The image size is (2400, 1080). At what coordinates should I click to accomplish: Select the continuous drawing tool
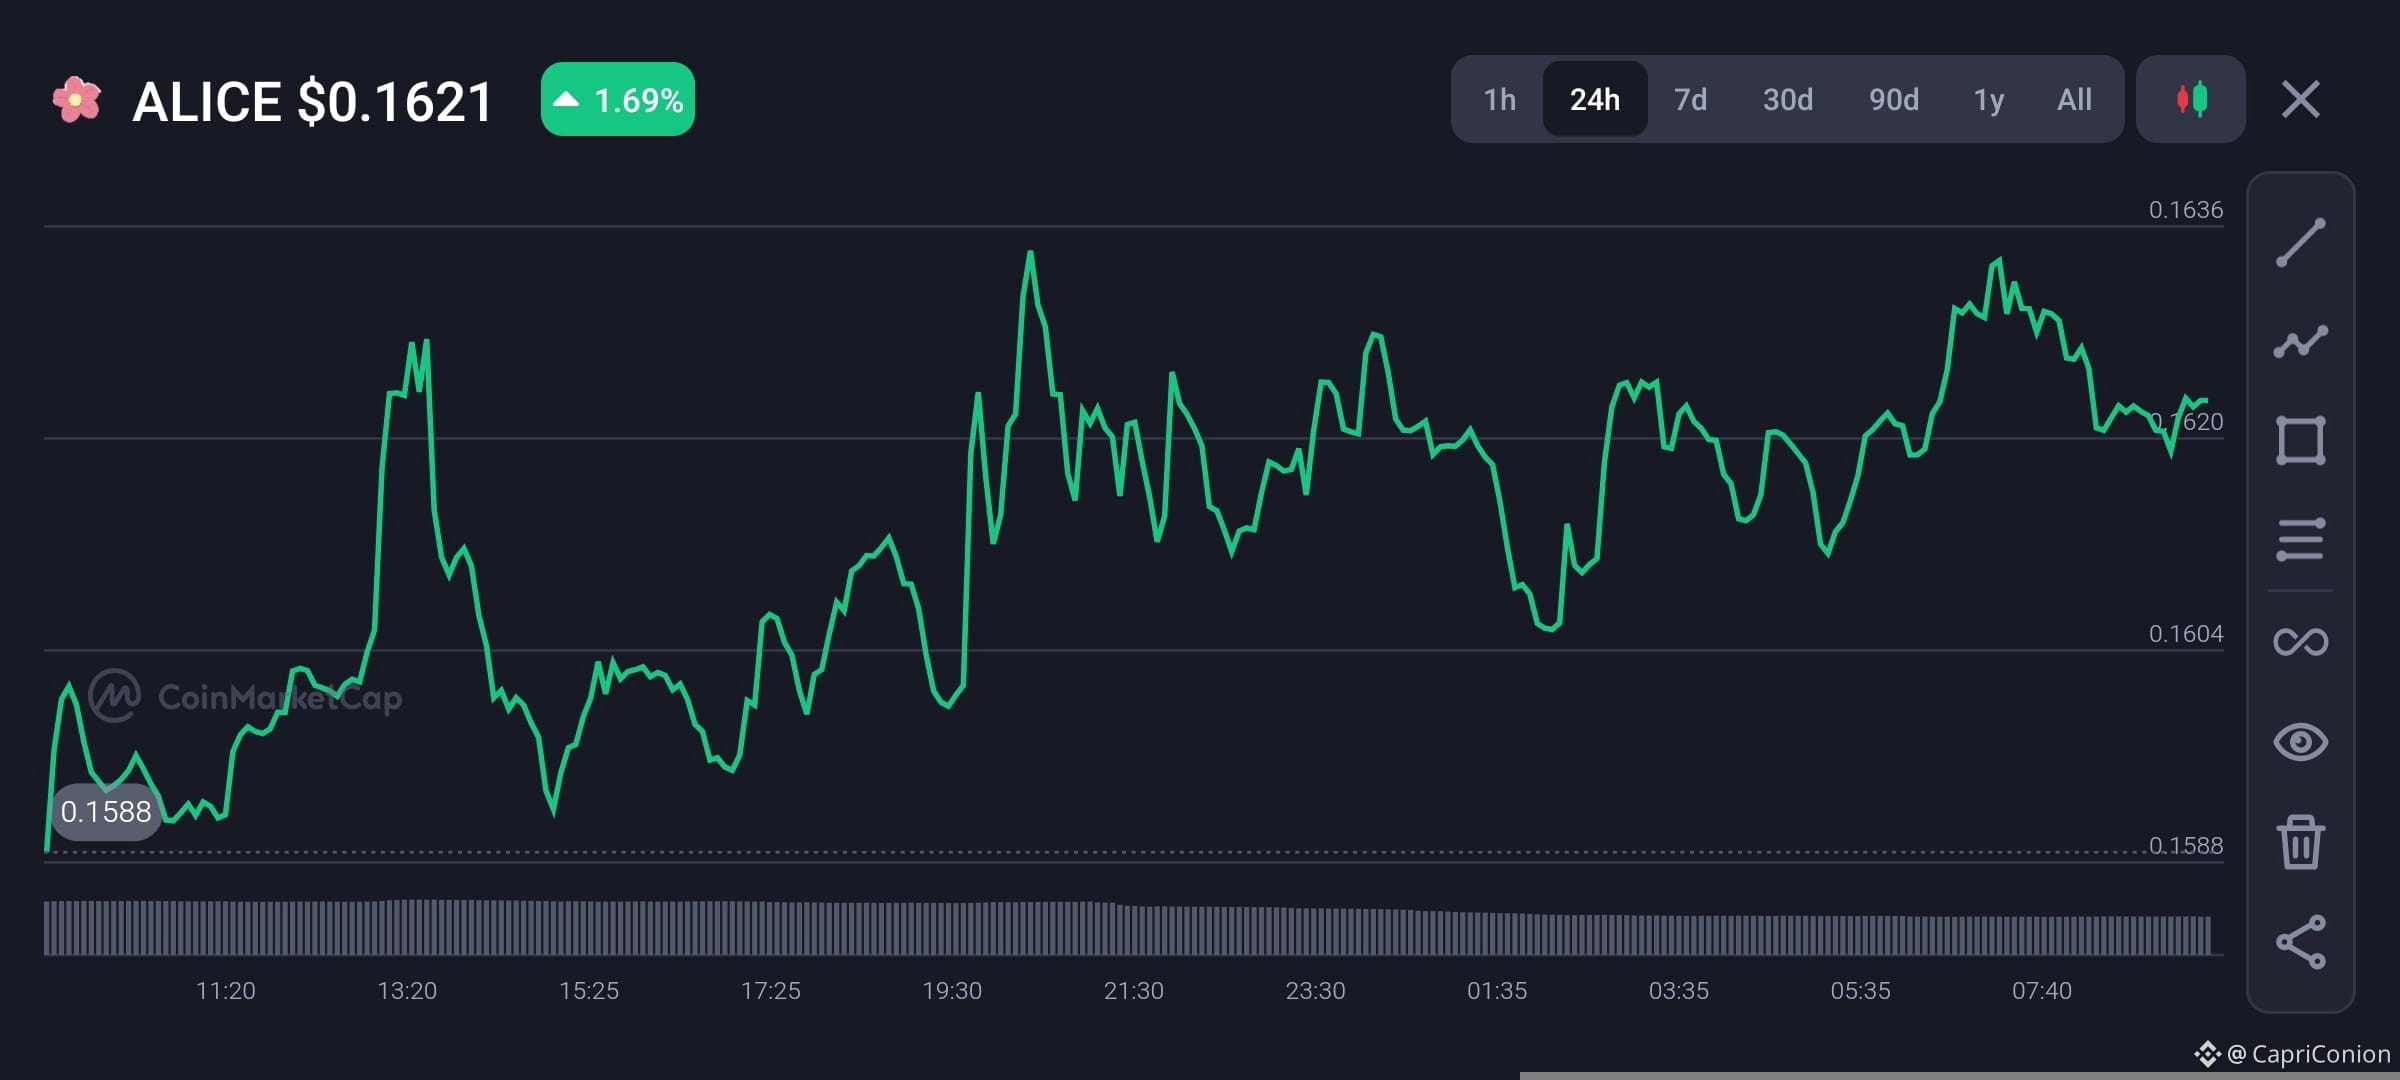click(2301, 641)
